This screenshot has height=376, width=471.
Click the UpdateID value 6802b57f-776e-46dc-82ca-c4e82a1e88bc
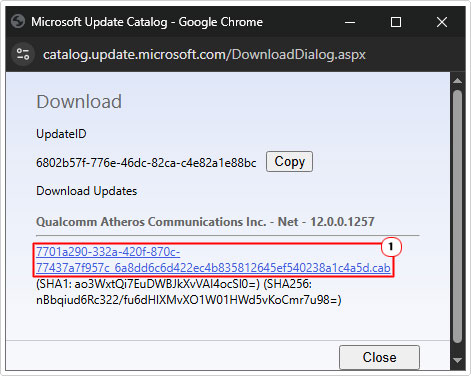[x=146, y=163]
